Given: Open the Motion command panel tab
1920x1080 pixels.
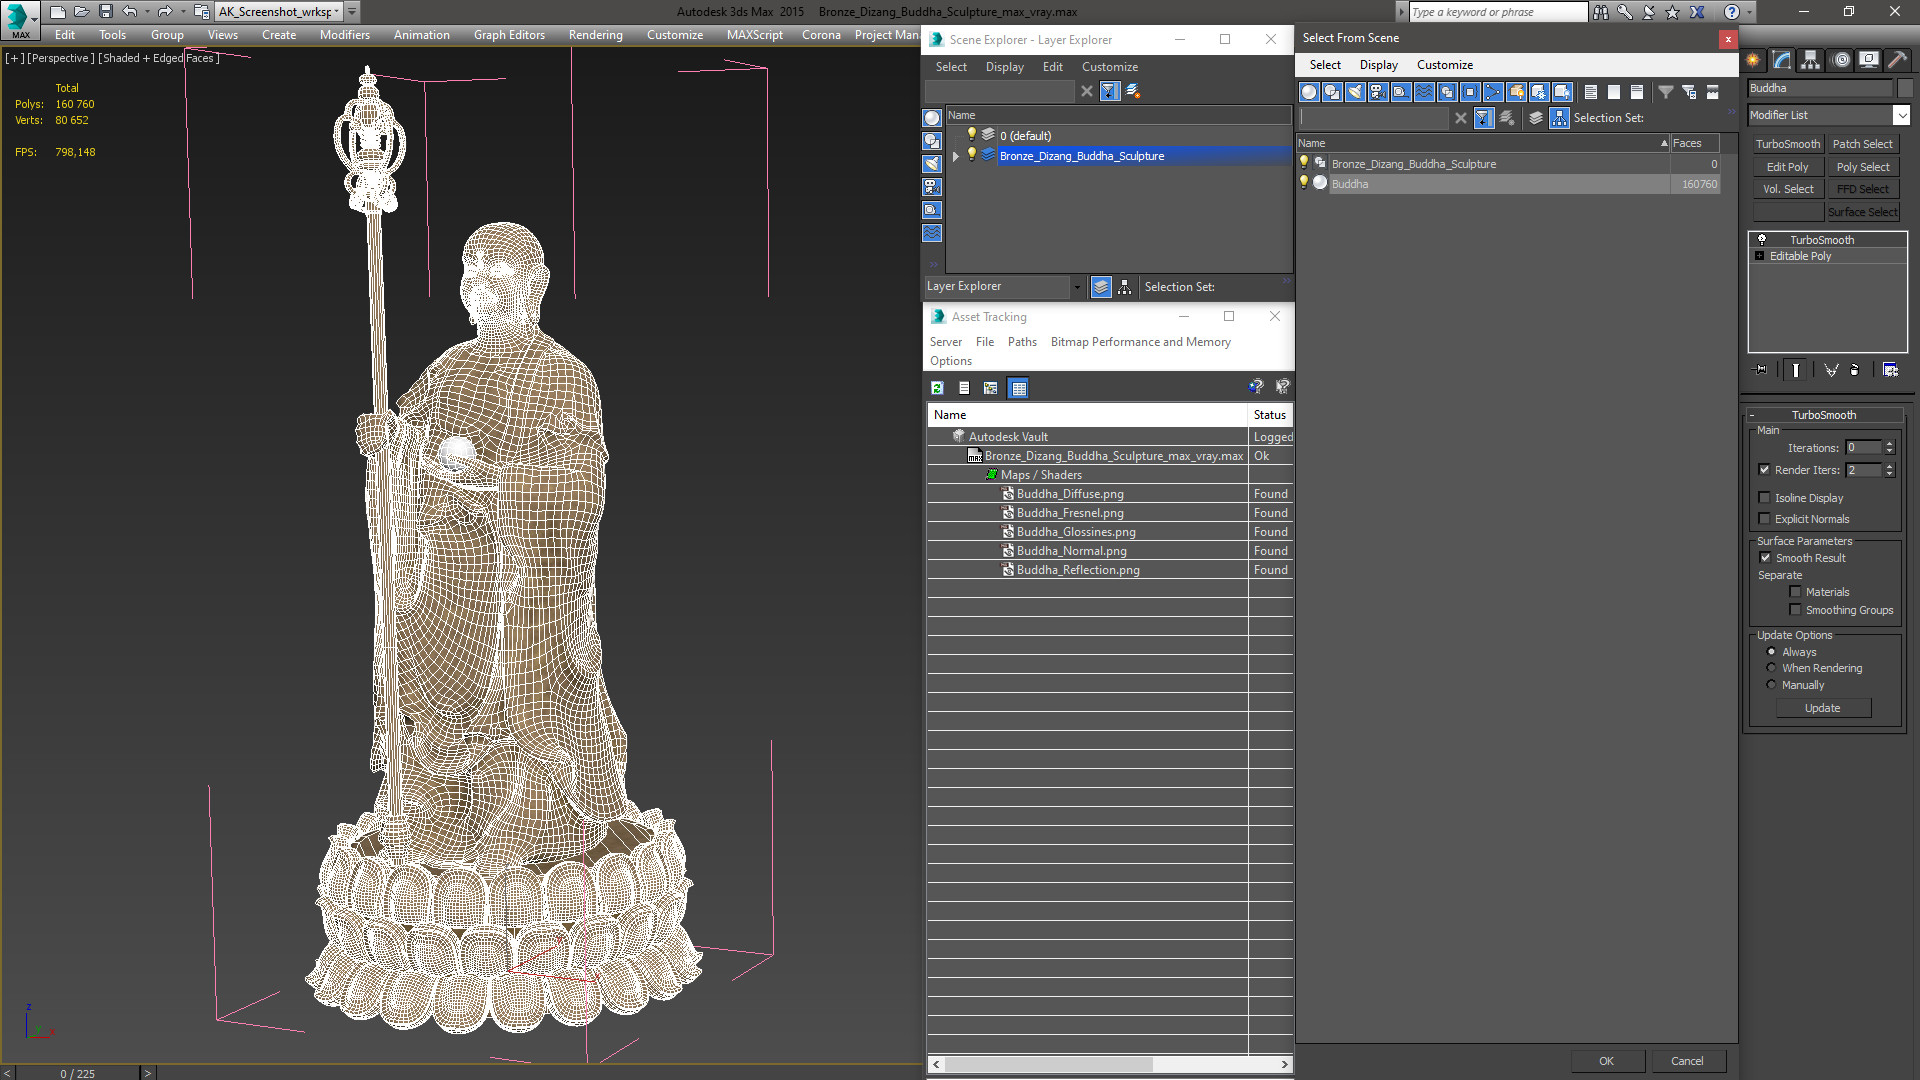Looking at the screenshot, I should tap(1840, 60).
